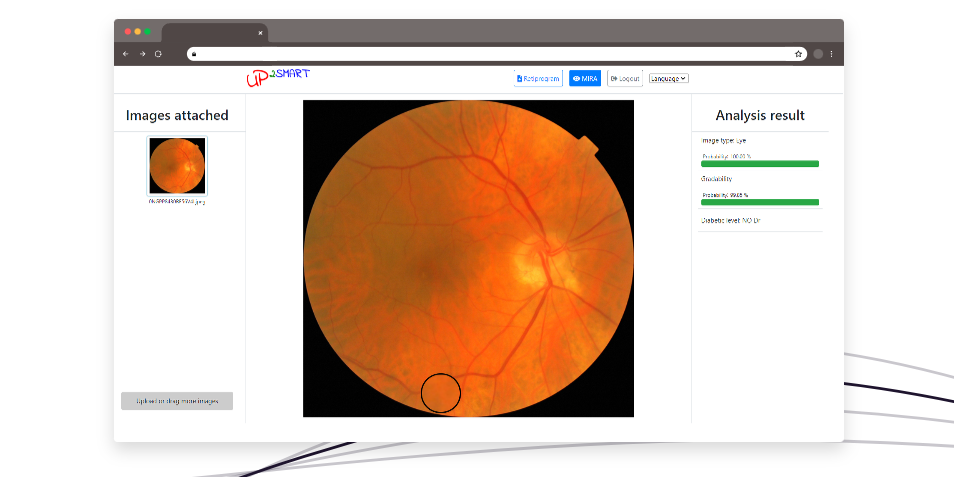Viewport: 954px width, 477px height.
Task: Log out using the Logout button
Action: tap(625, 78)
